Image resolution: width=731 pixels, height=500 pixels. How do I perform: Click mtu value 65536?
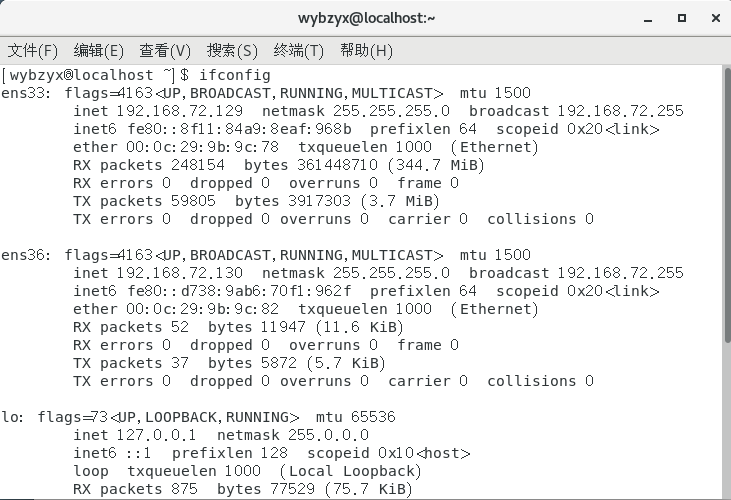(373, 417)
